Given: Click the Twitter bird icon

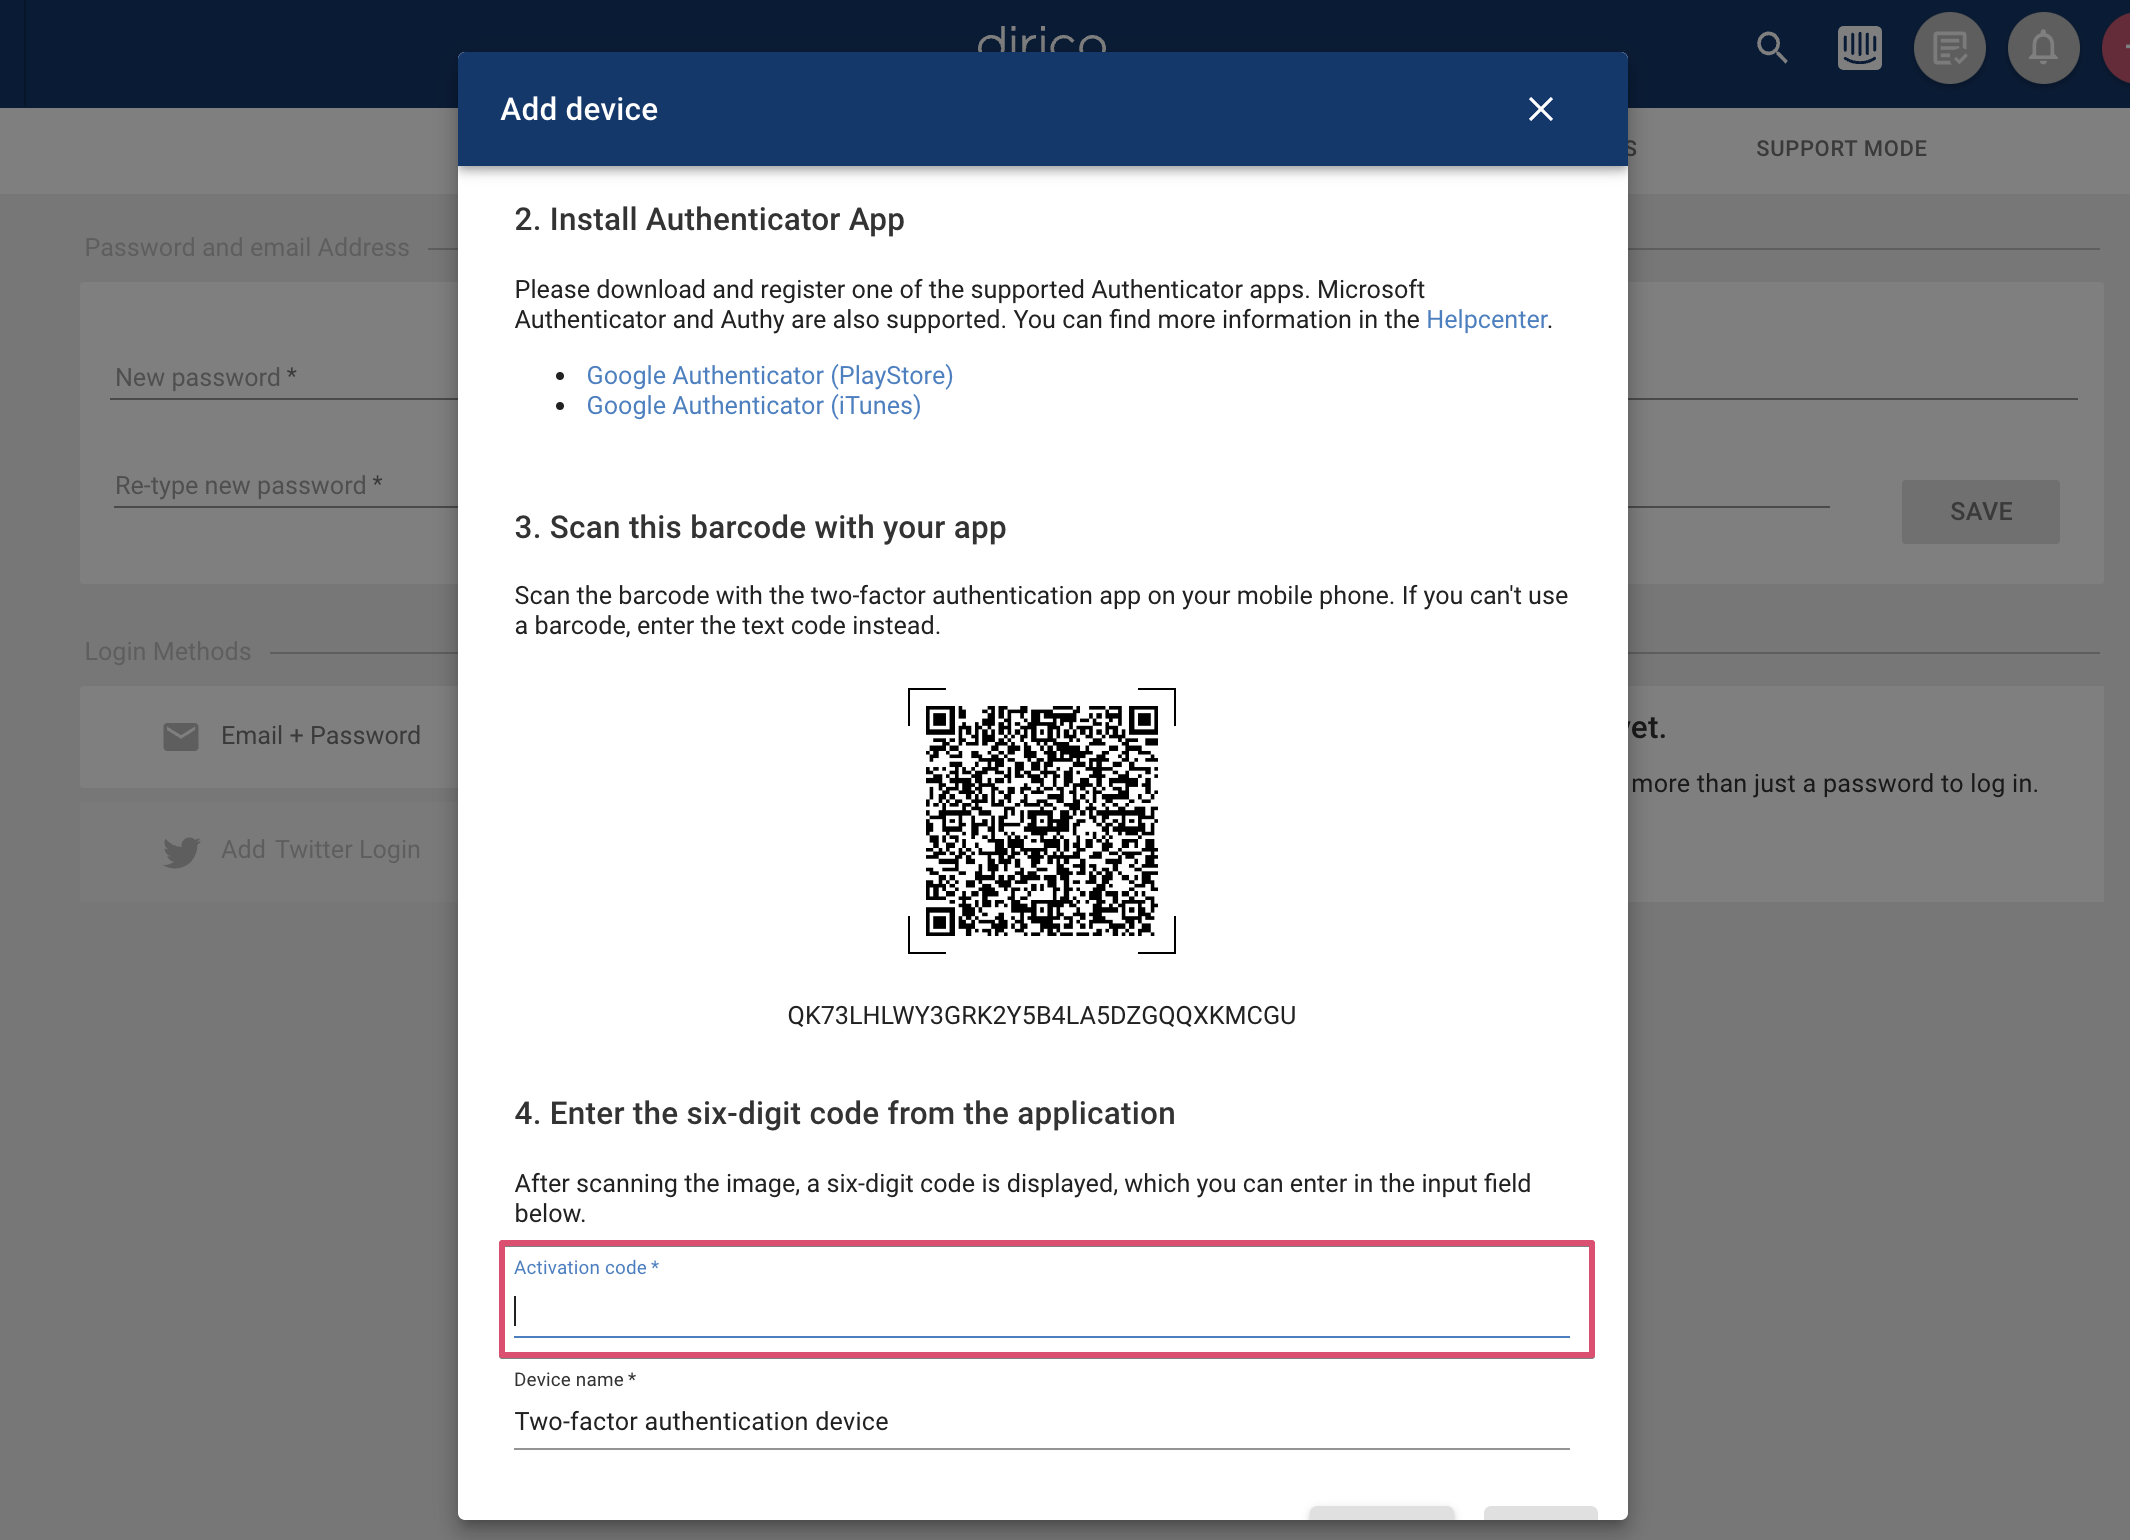Looking at the screenshot, I should 181,851.
